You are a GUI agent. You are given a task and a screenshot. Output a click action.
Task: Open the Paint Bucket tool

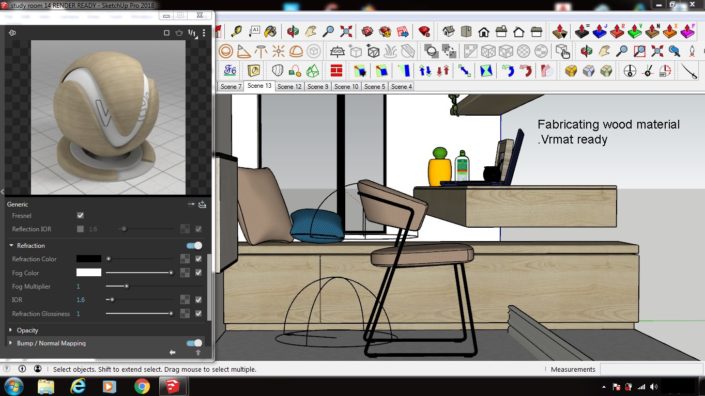coord(271,31)
